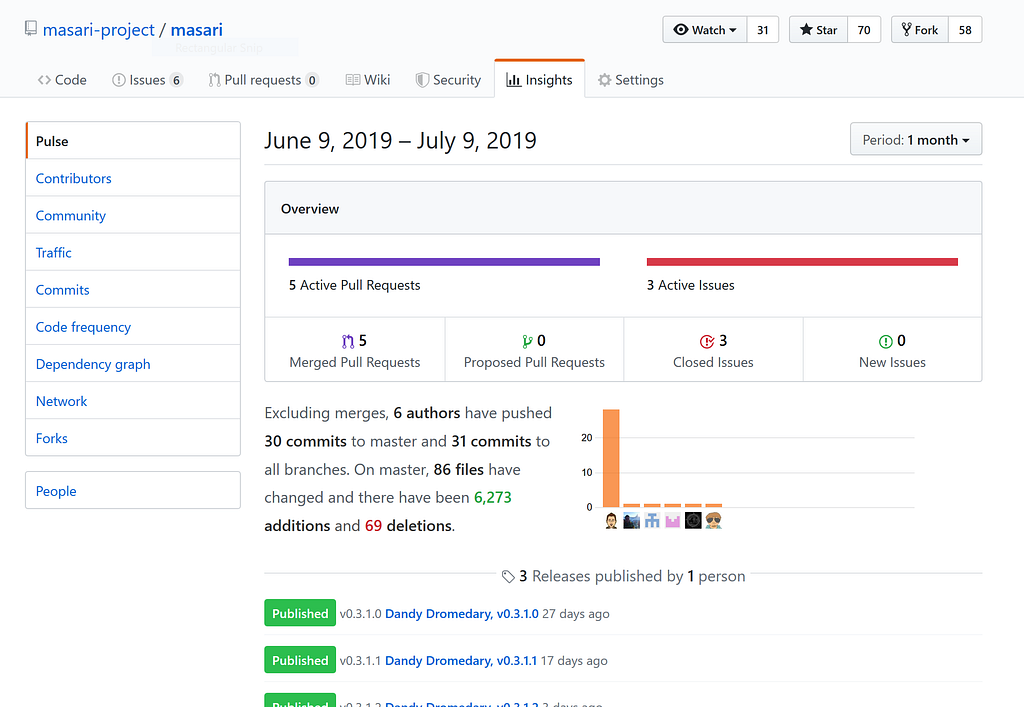1024x707 pixels.
Task: Click the repository book icon
Action: (x=30, y=28)
